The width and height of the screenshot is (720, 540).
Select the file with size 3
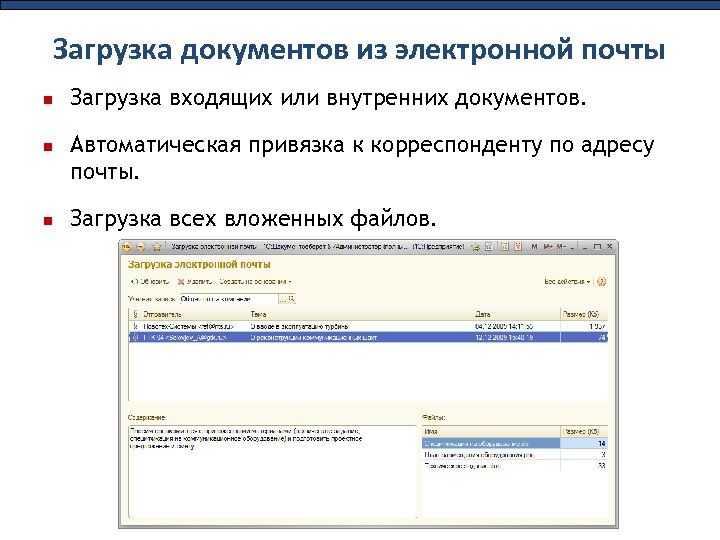click(515, 455)
